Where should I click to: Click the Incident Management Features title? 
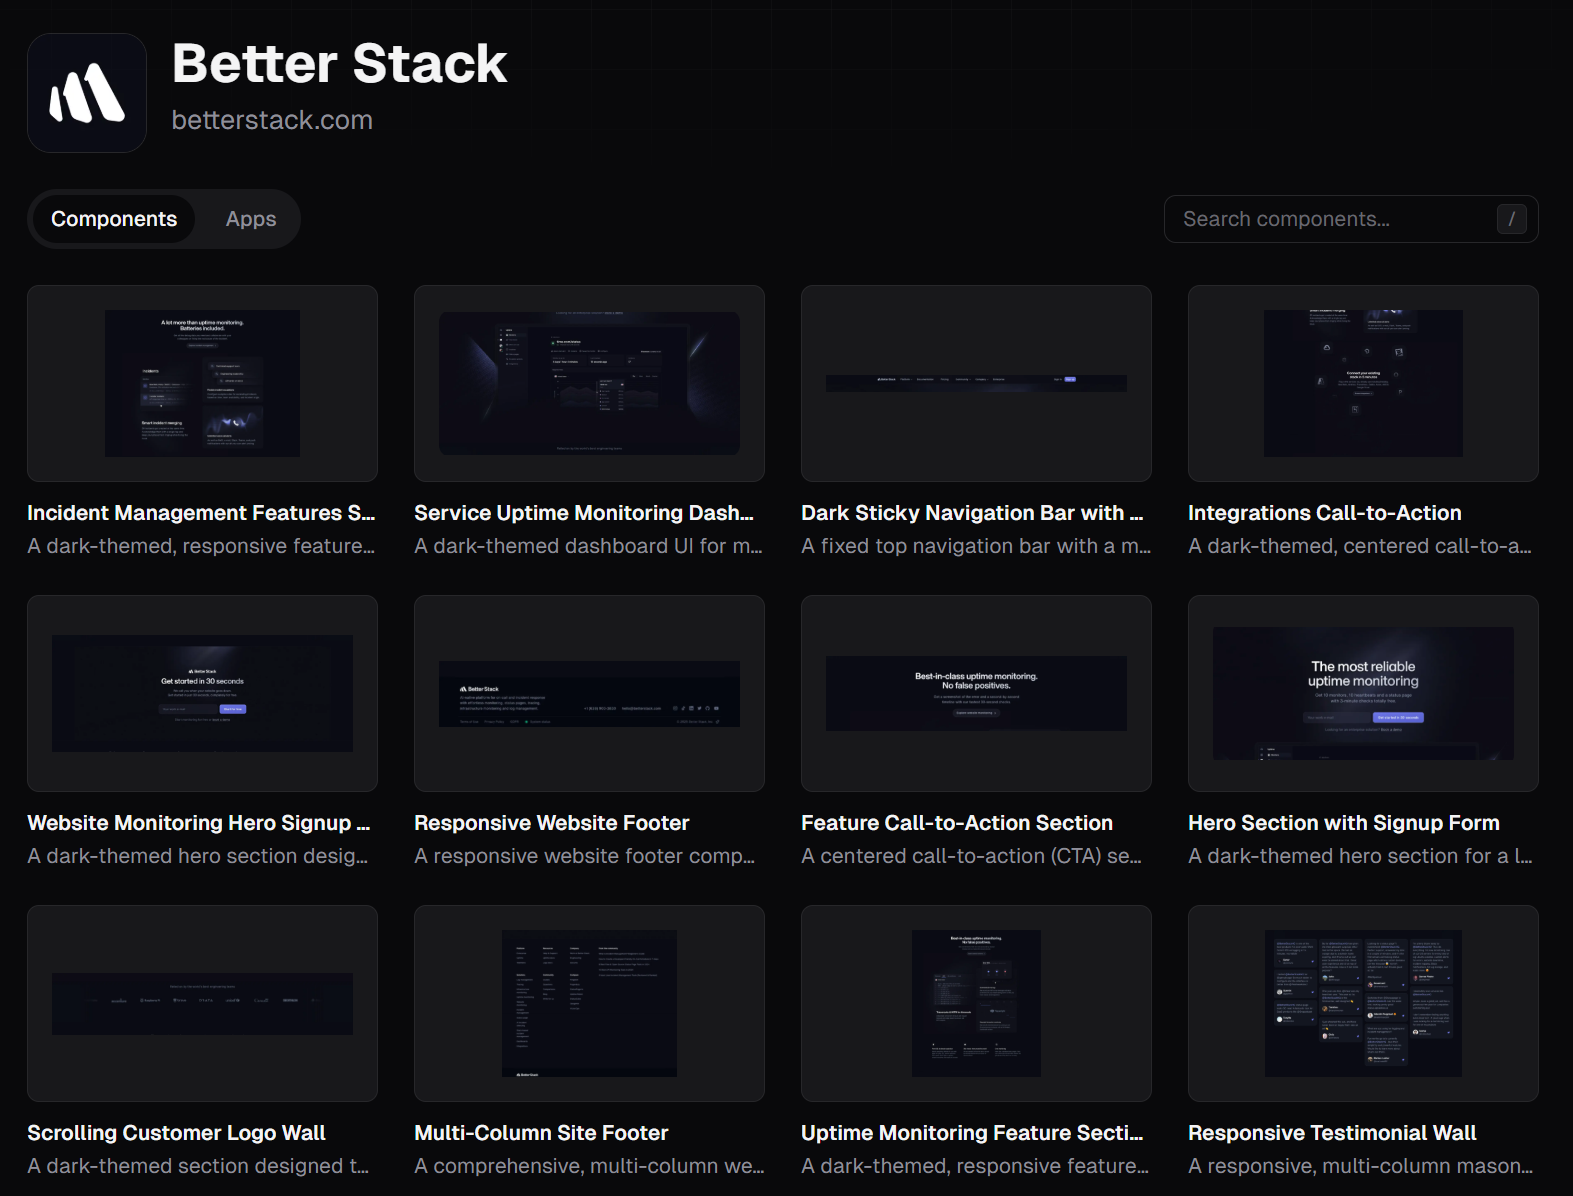201,513
